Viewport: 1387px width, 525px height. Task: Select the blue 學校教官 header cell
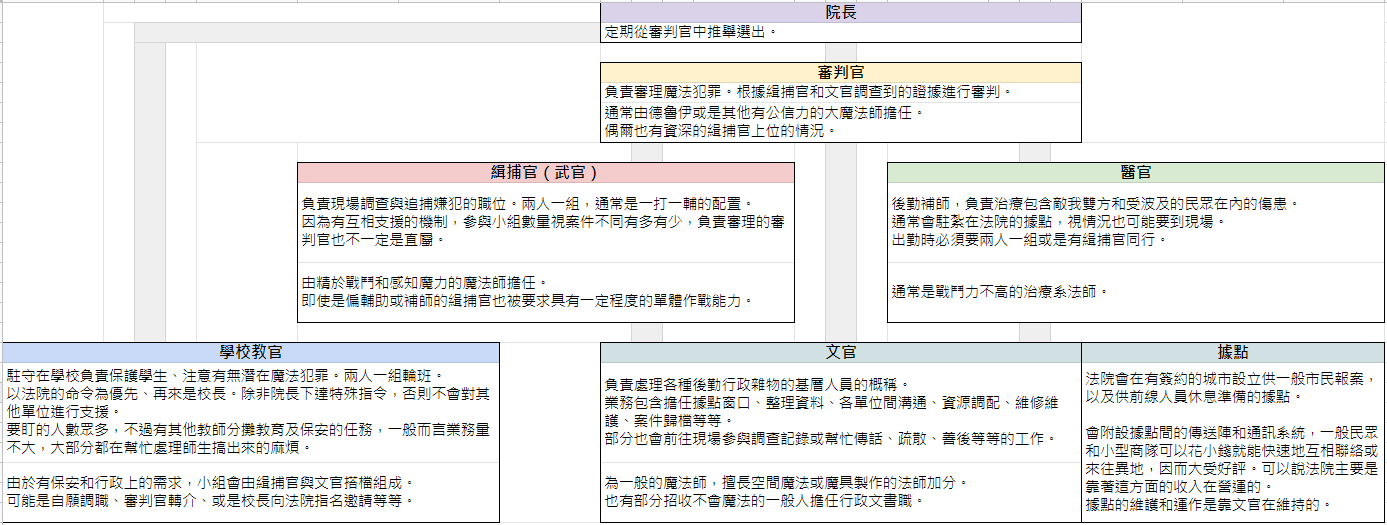pos(251,352)
